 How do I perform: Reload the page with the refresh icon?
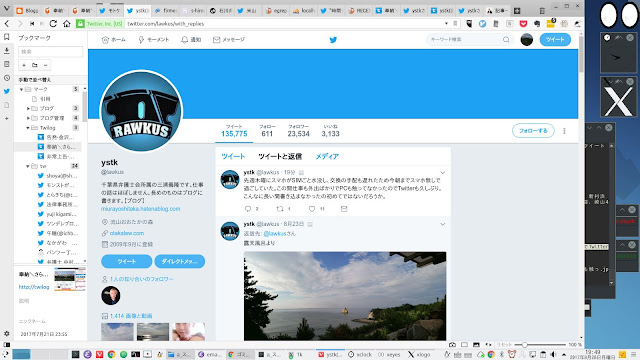click(x=53, y=24)
